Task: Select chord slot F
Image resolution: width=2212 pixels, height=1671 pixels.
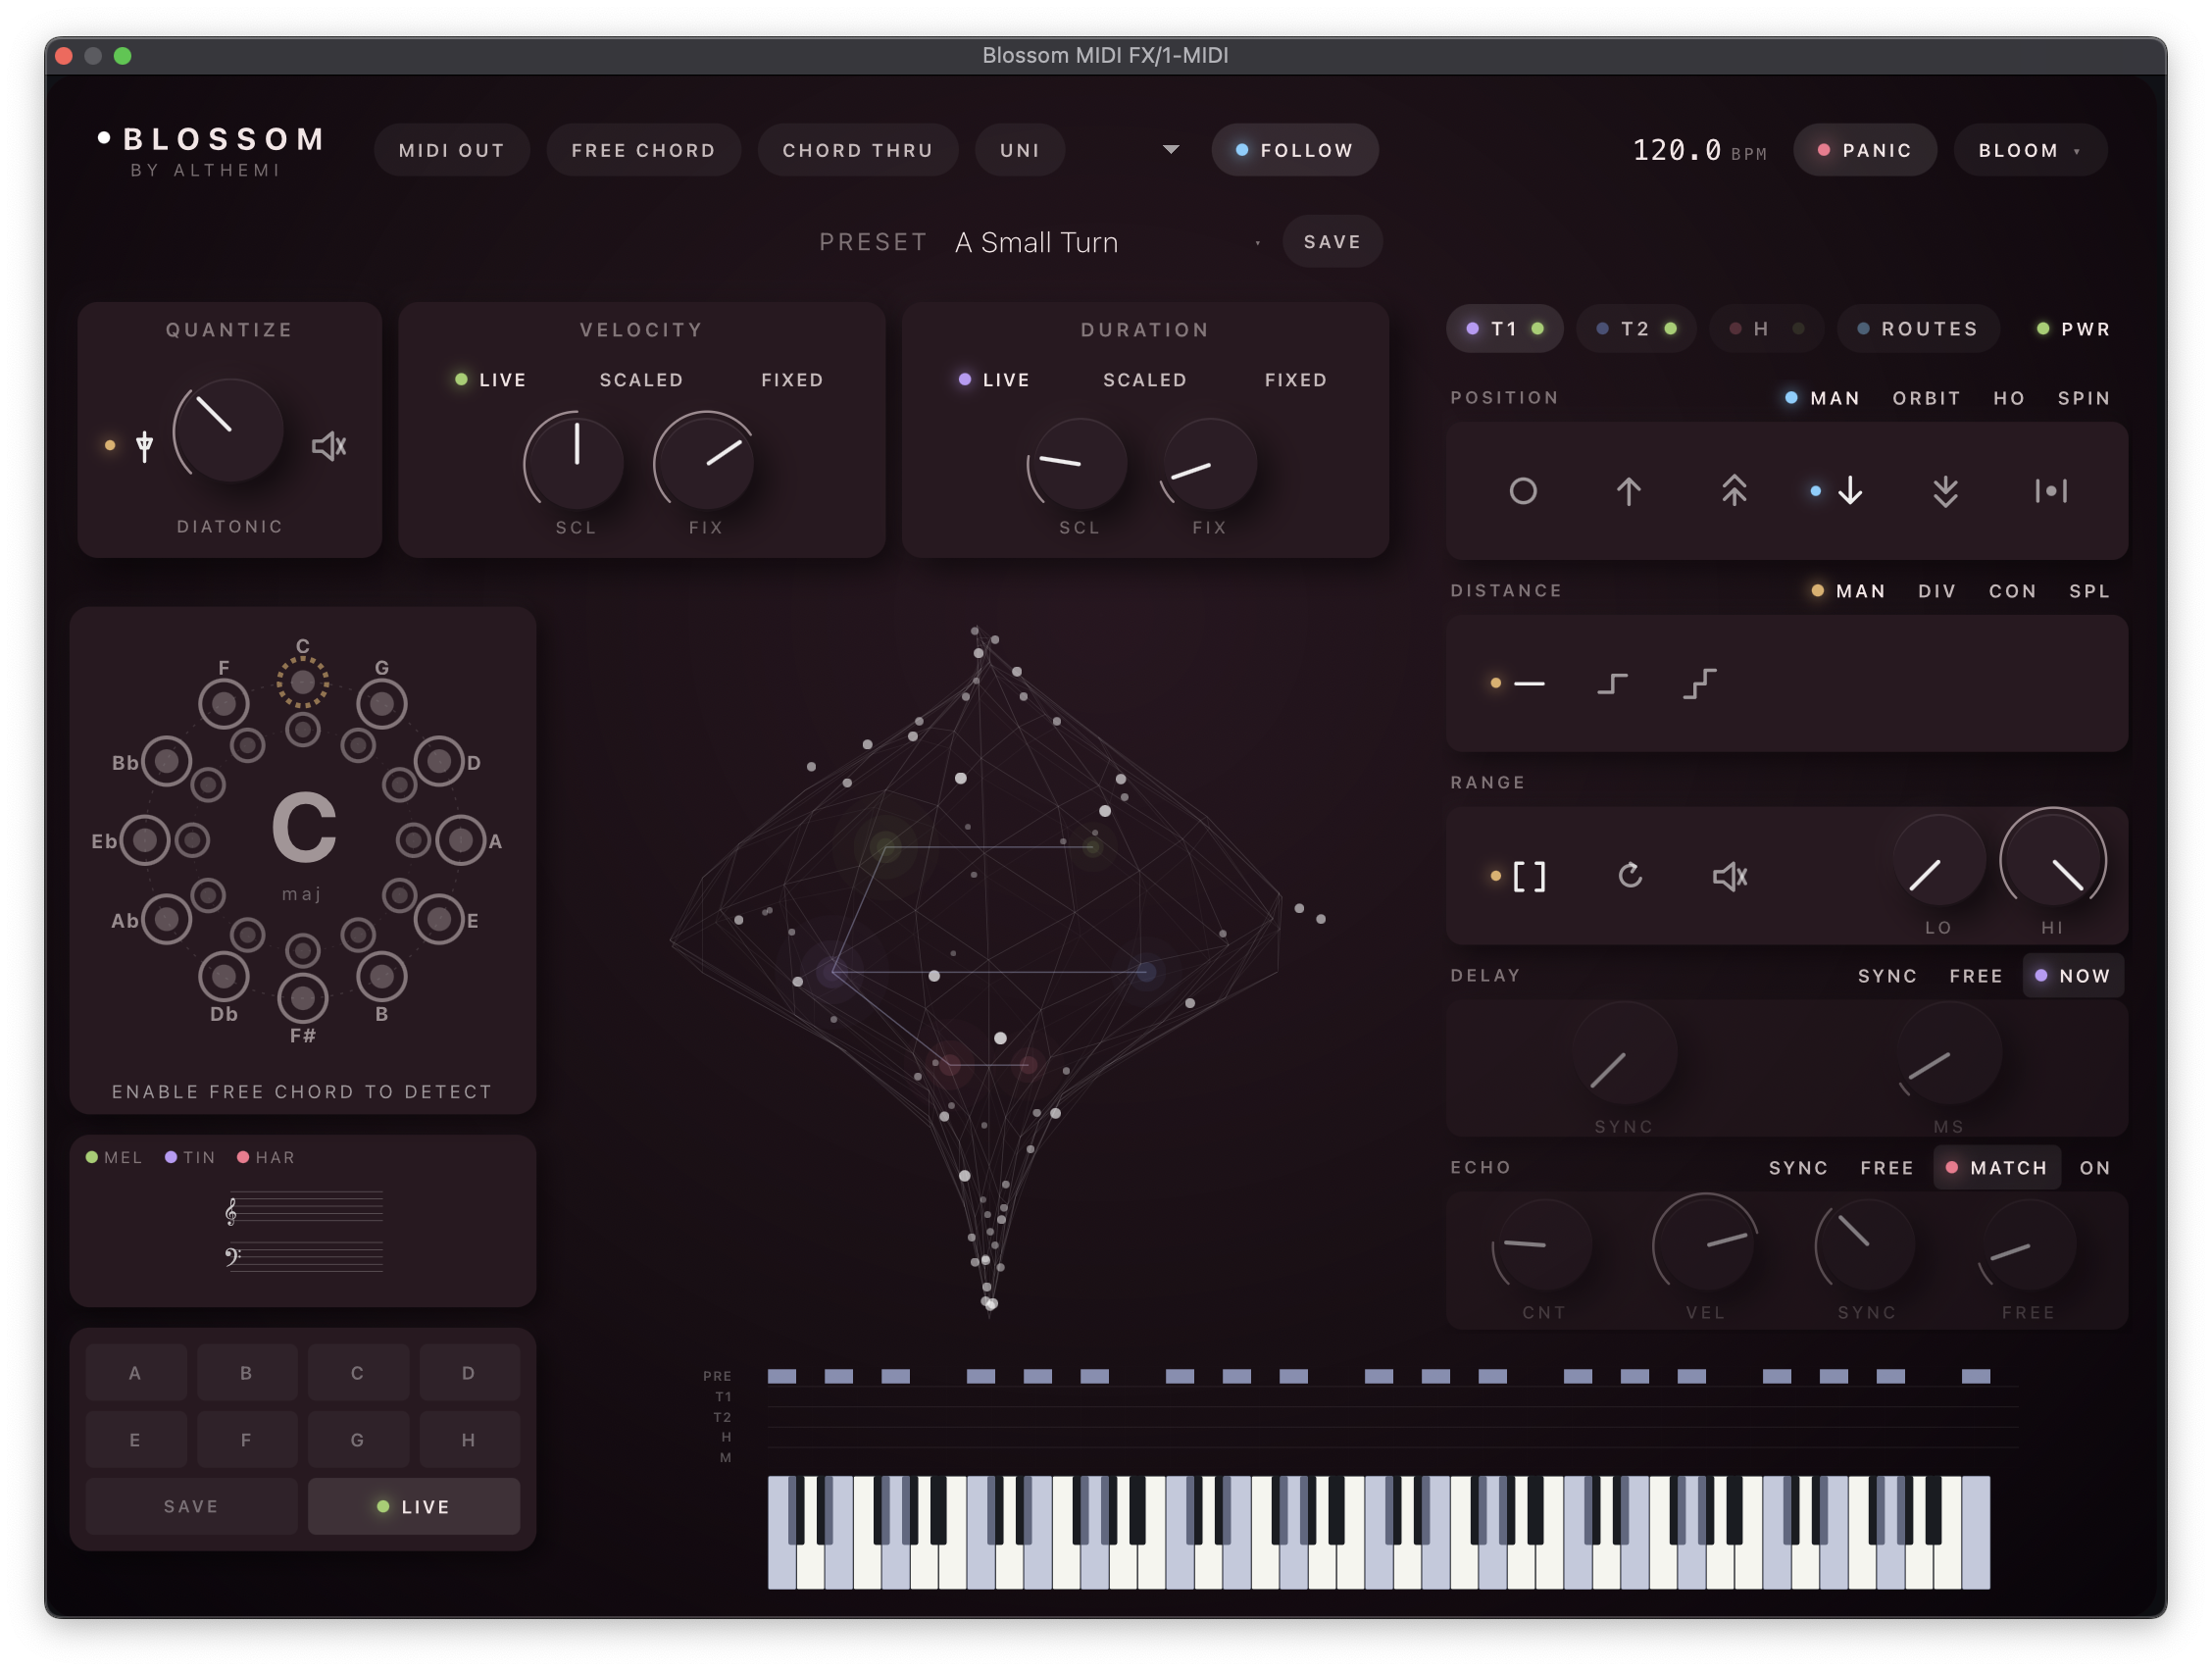Action: (246, 1440)
